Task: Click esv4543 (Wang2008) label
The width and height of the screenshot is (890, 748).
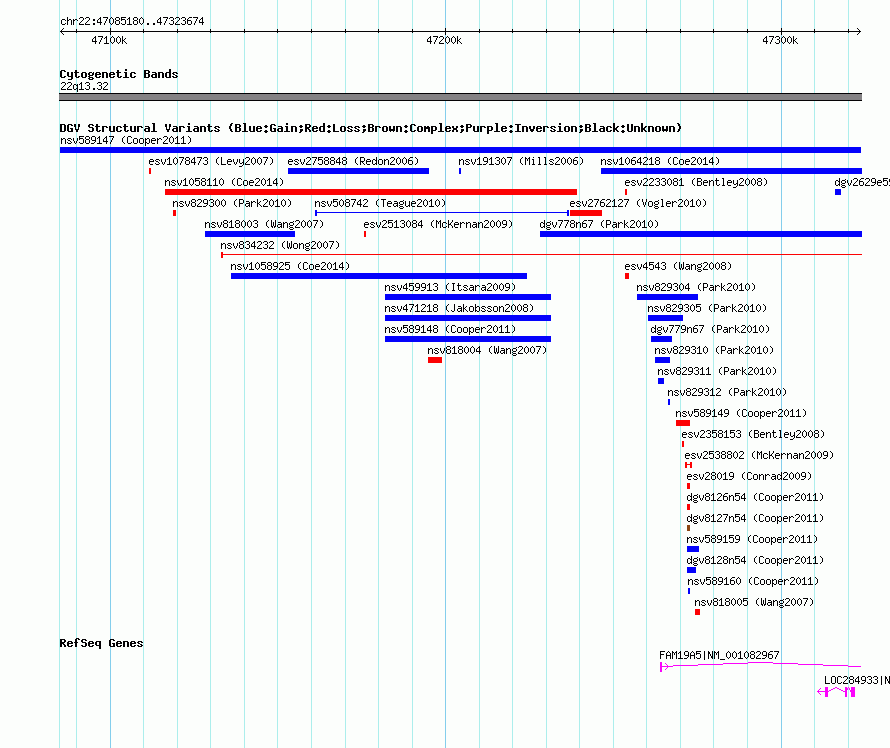Action: [678, 266]
